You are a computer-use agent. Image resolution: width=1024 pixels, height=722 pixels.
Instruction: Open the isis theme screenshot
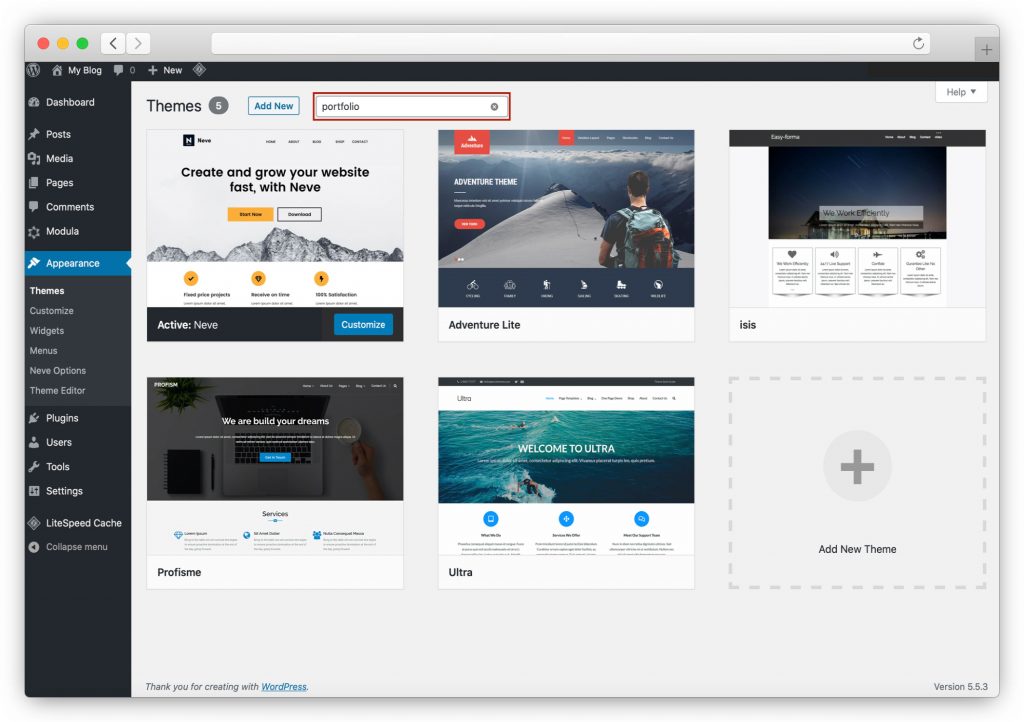pyautogui.click(x=857, y=218)
